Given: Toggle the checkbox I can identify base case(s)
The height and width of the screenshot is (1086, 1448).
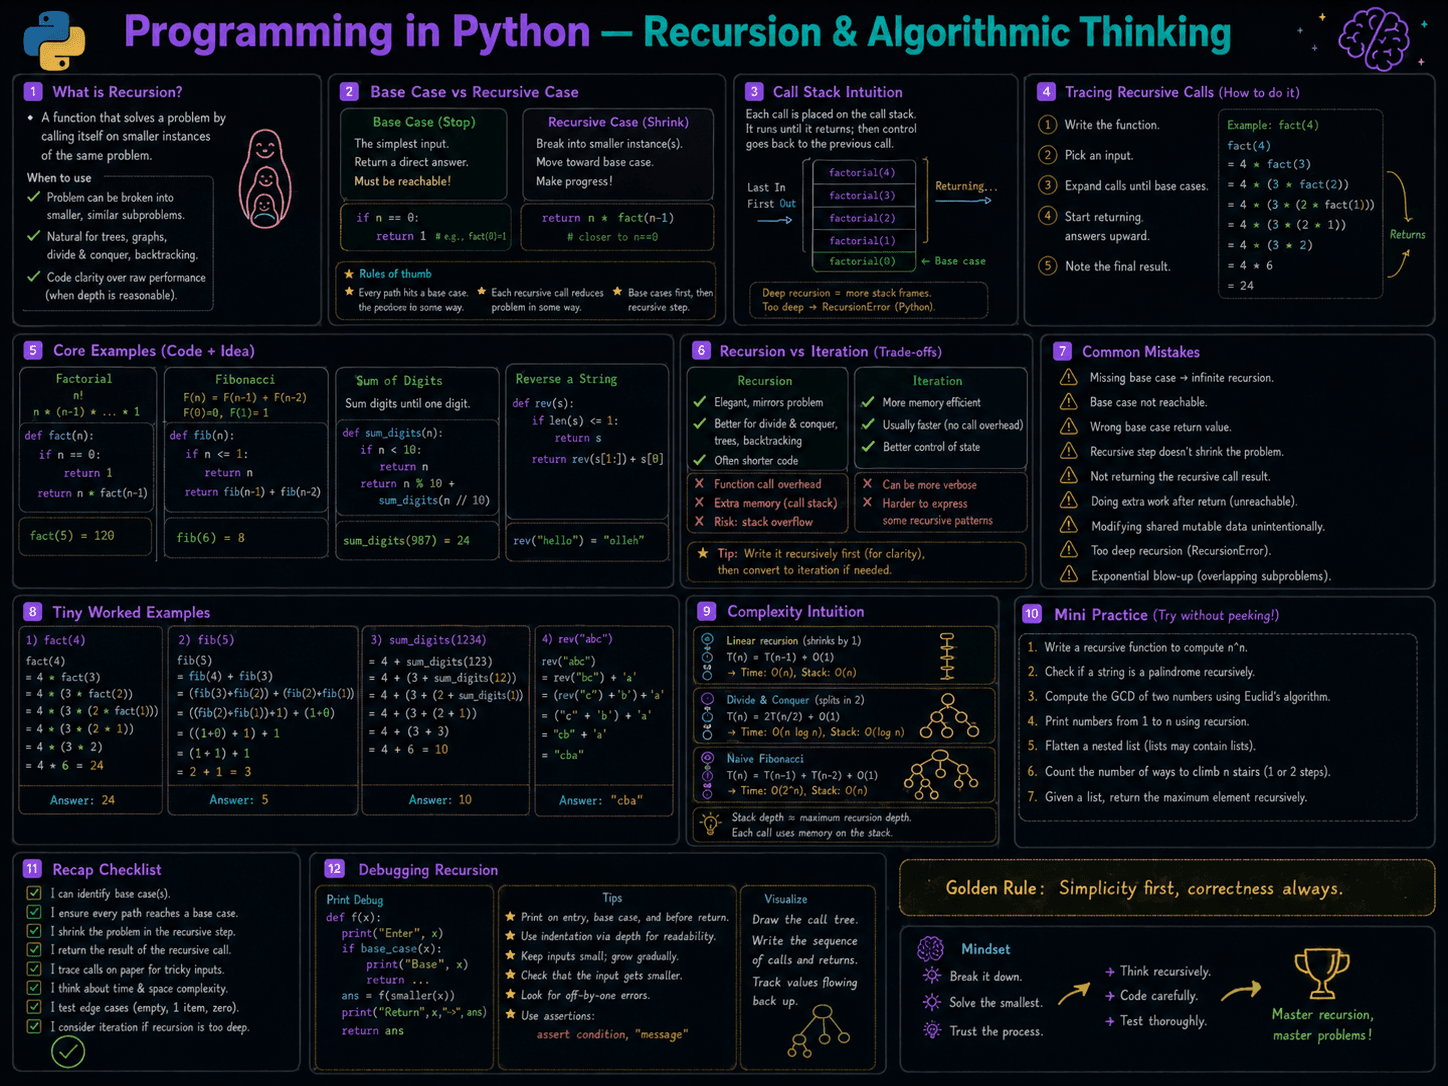Looking at the screenshot, I should coord(34,893).
